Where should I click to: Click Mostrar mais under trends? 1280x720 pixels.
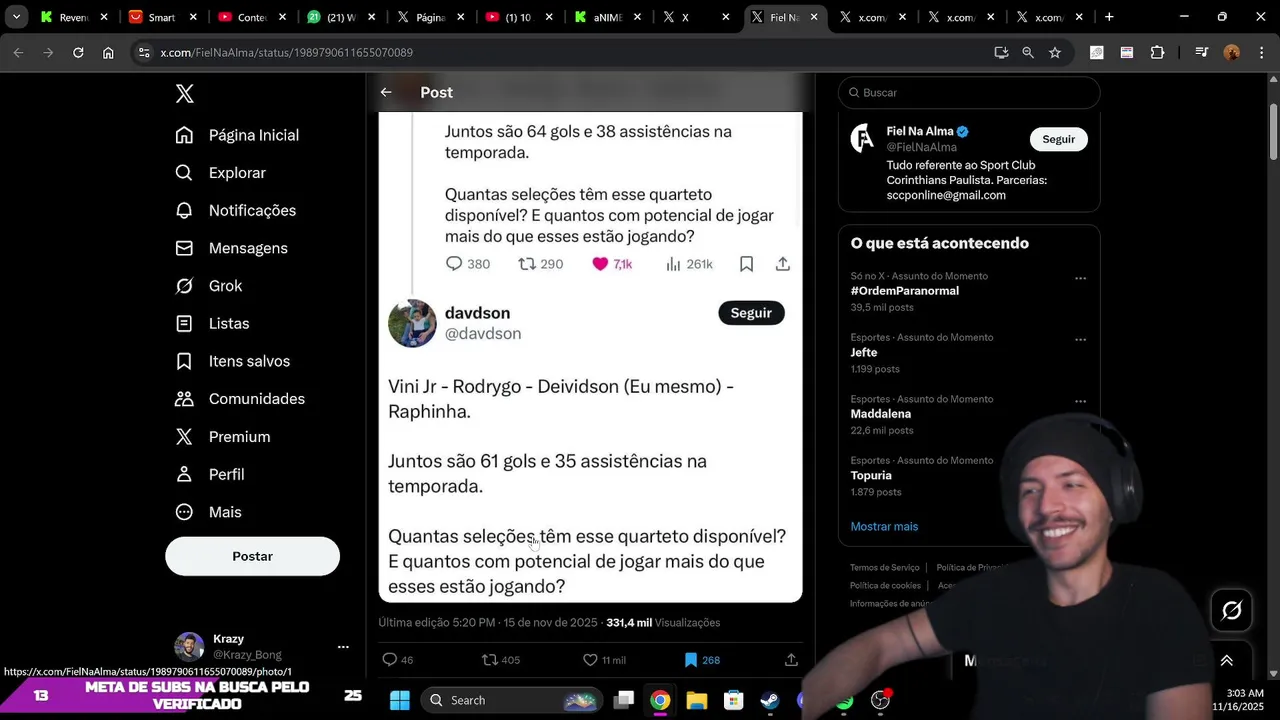[884, 526]
